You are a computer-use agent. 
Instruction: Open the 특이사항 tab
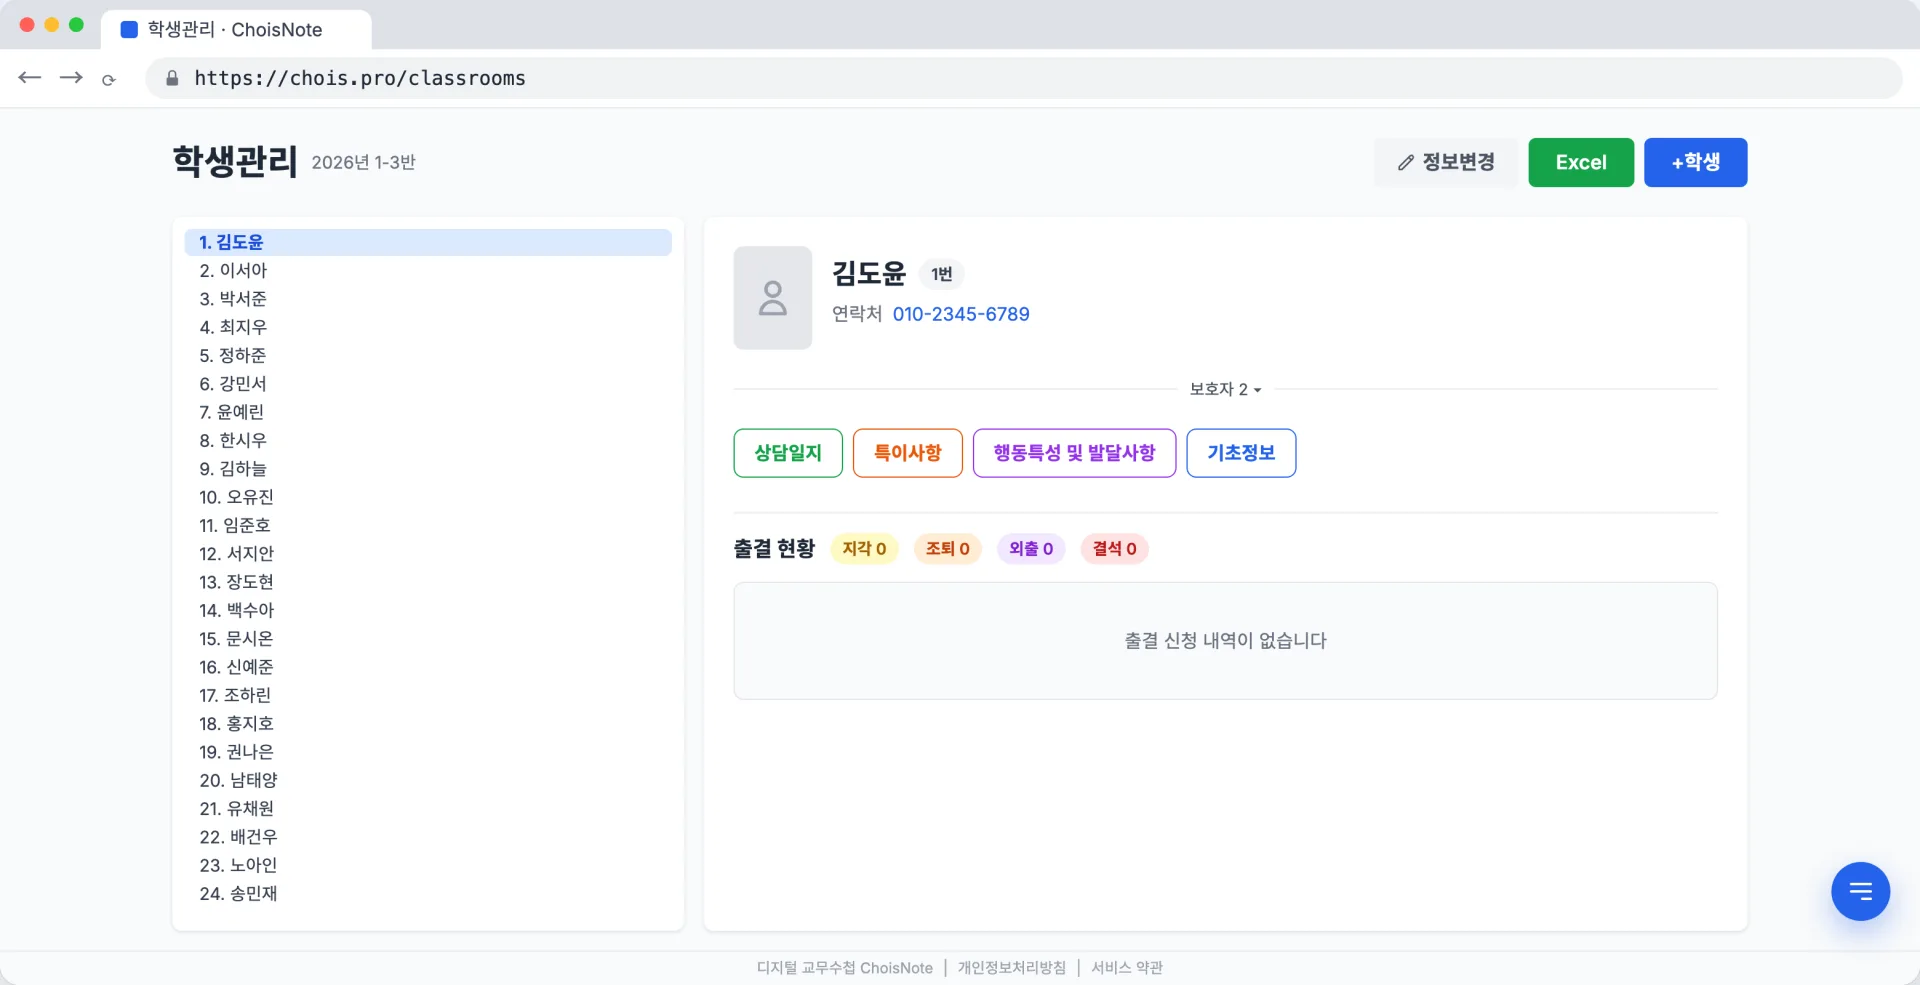pos(907,453)
